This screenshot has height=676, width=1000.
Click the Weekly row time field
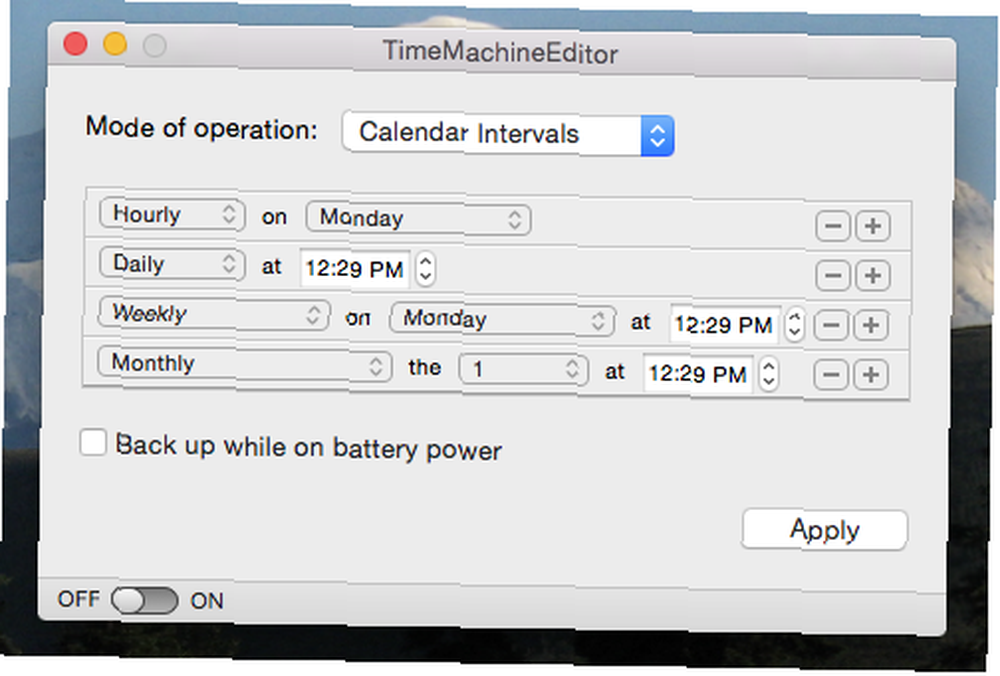pyautogui.click(x=724, y=325)
